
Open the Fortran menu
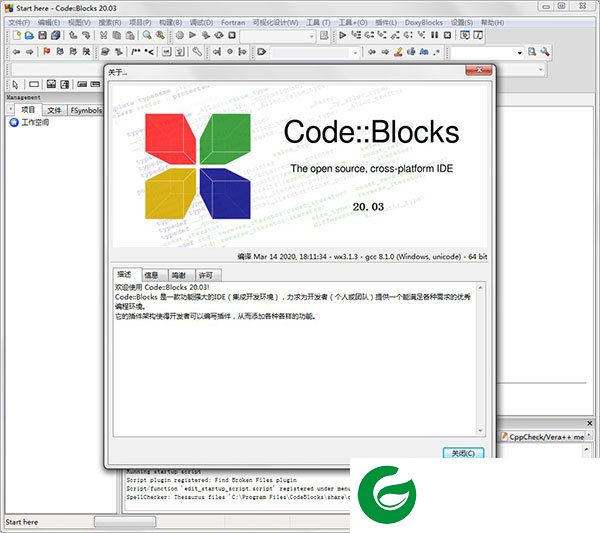(233, 23)
